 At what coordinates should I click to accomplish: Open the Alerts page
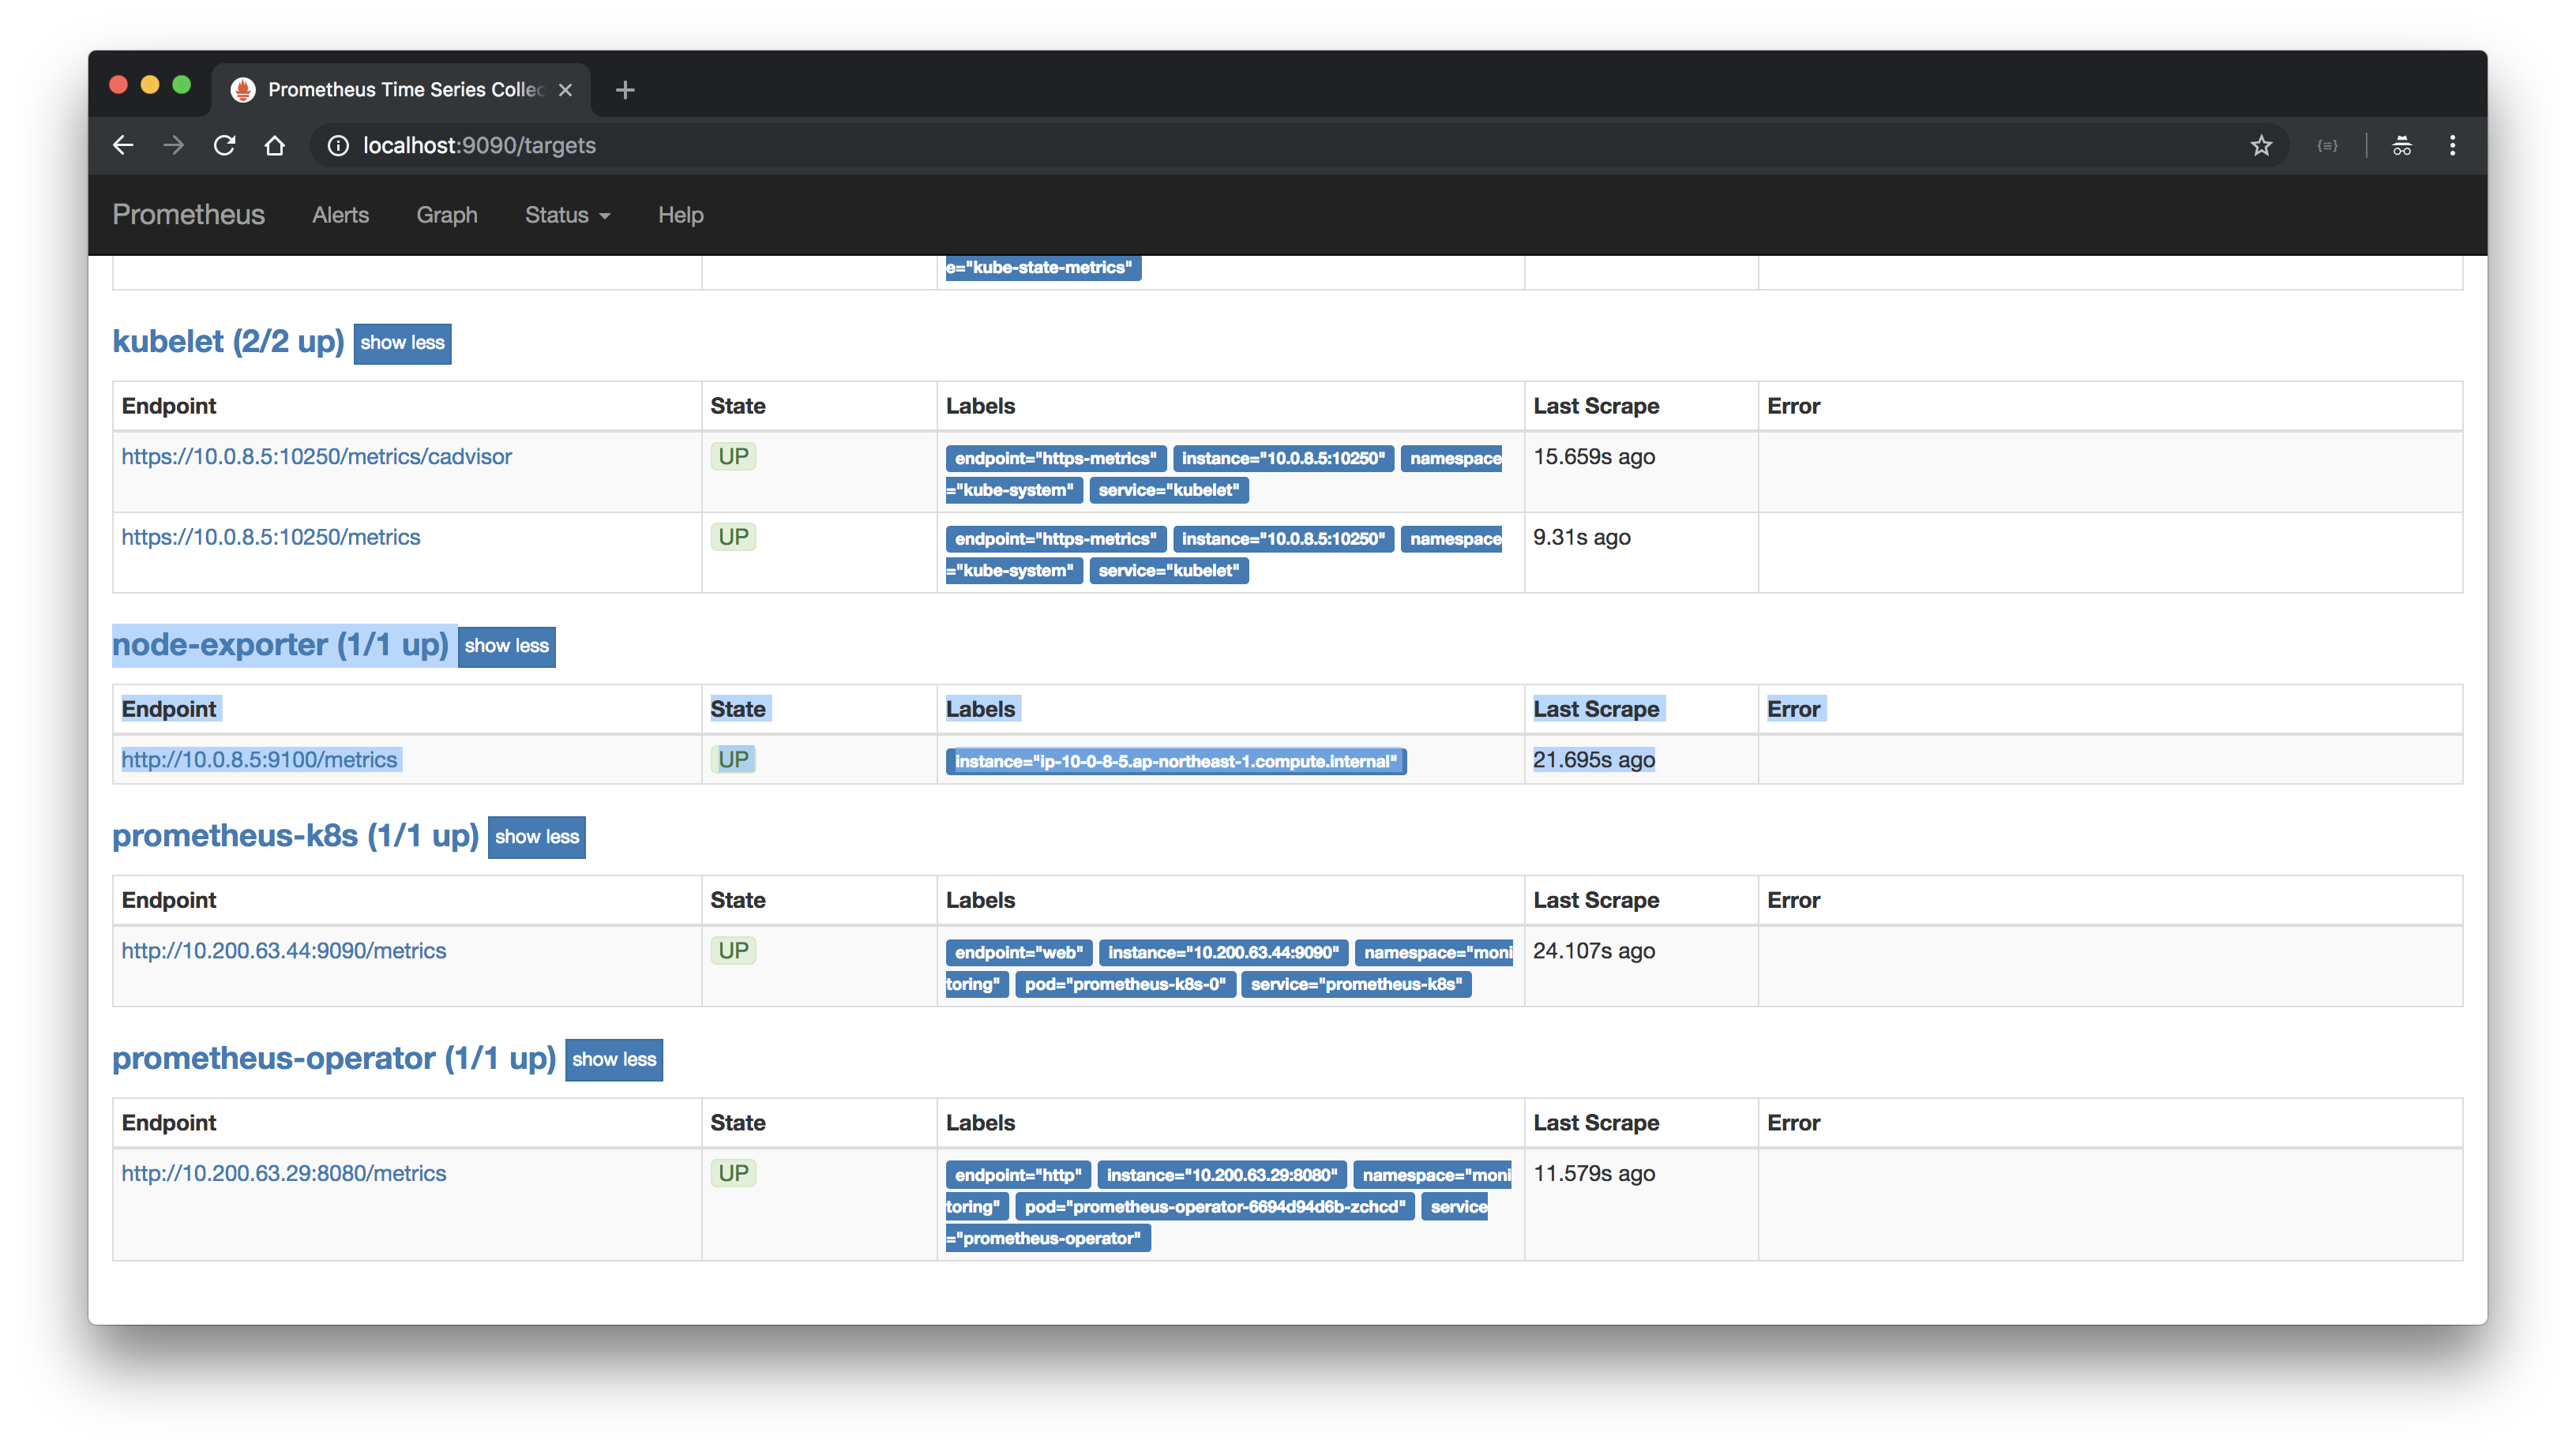click(x=340, y=215)
